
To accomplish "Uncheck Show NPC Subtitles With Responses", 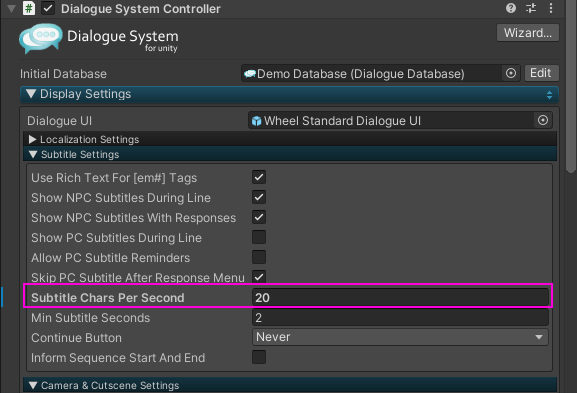I will point(259,217).
